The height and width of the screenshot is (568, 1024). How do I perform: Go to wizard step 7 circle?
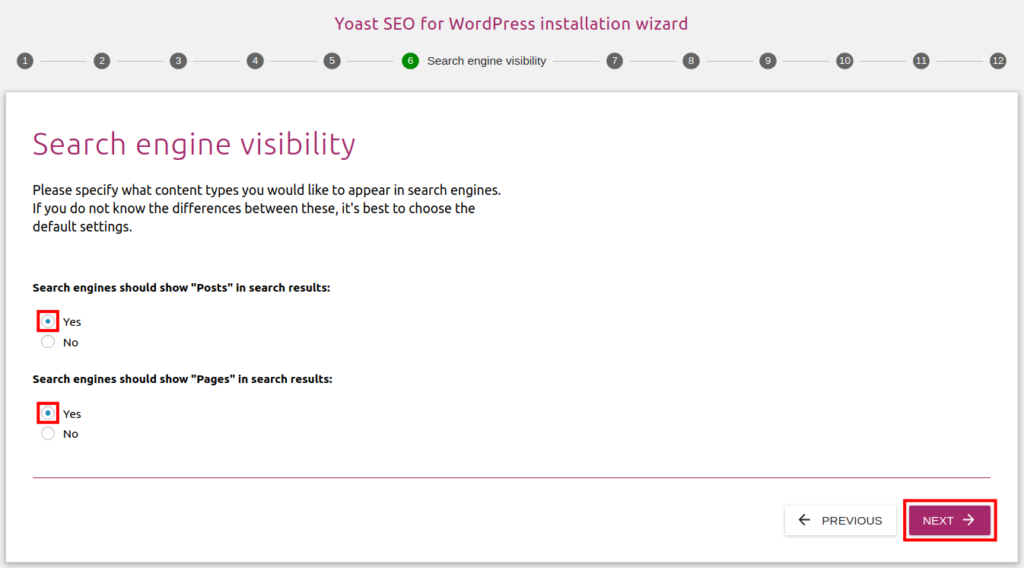(x=615, y=61)
